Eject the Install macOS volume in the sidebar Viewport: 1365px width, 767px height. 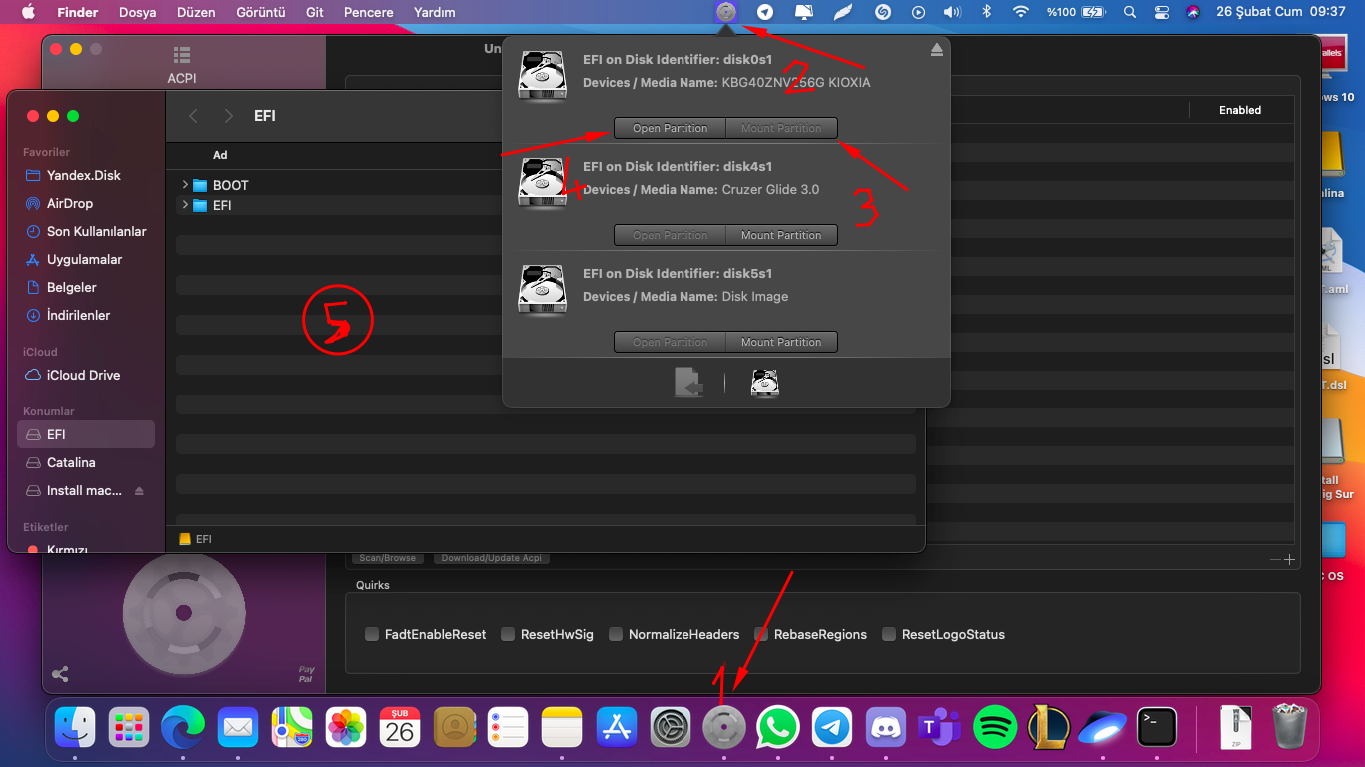(139, 491)
